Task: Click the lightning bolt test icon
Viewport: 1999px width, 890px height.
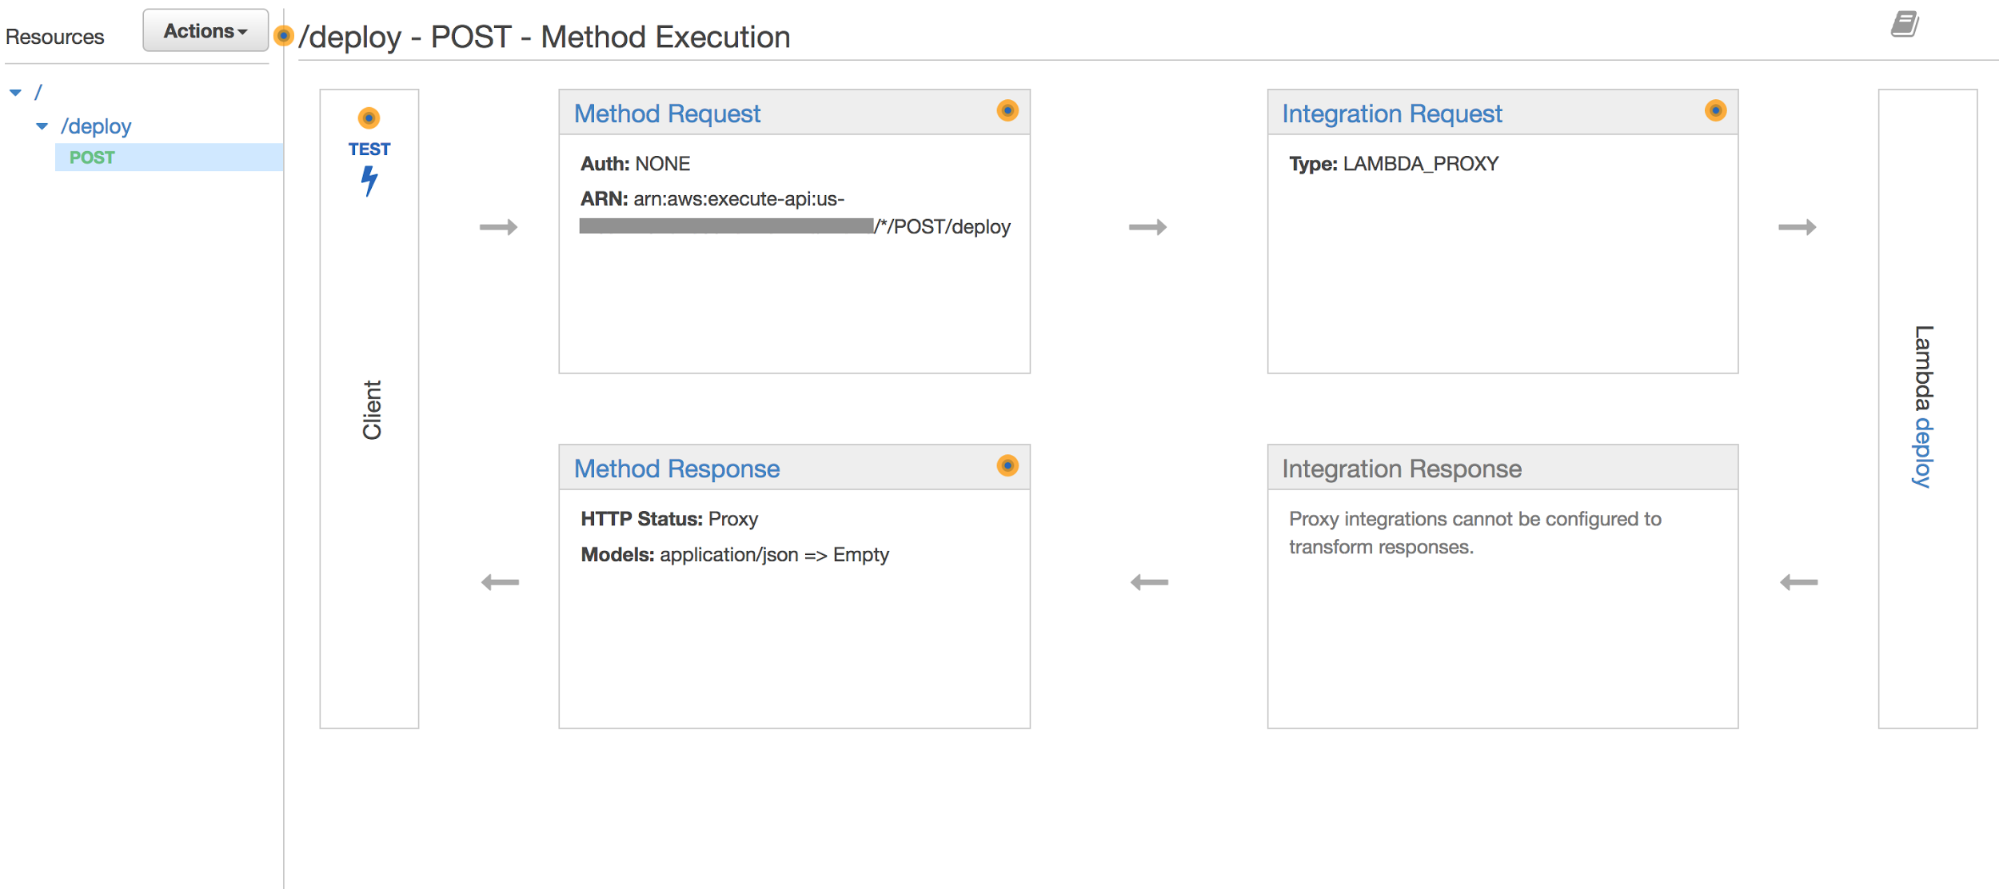Action: point(369,181)
